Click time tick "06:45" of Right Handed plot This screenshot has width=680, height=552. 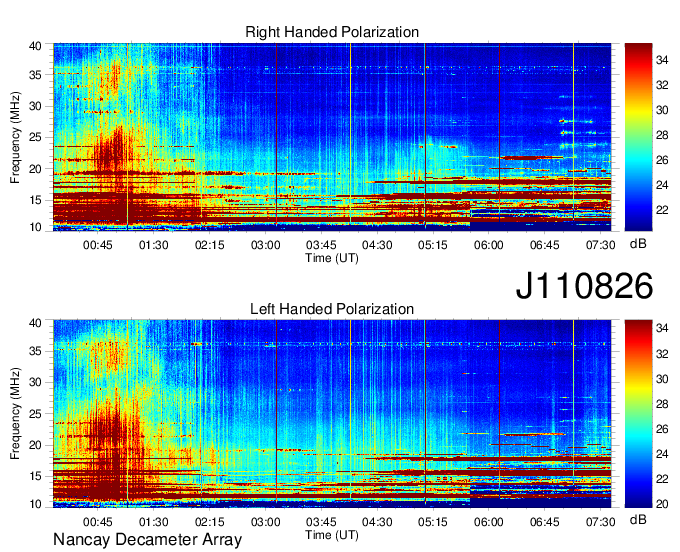[x=545, y=245]
